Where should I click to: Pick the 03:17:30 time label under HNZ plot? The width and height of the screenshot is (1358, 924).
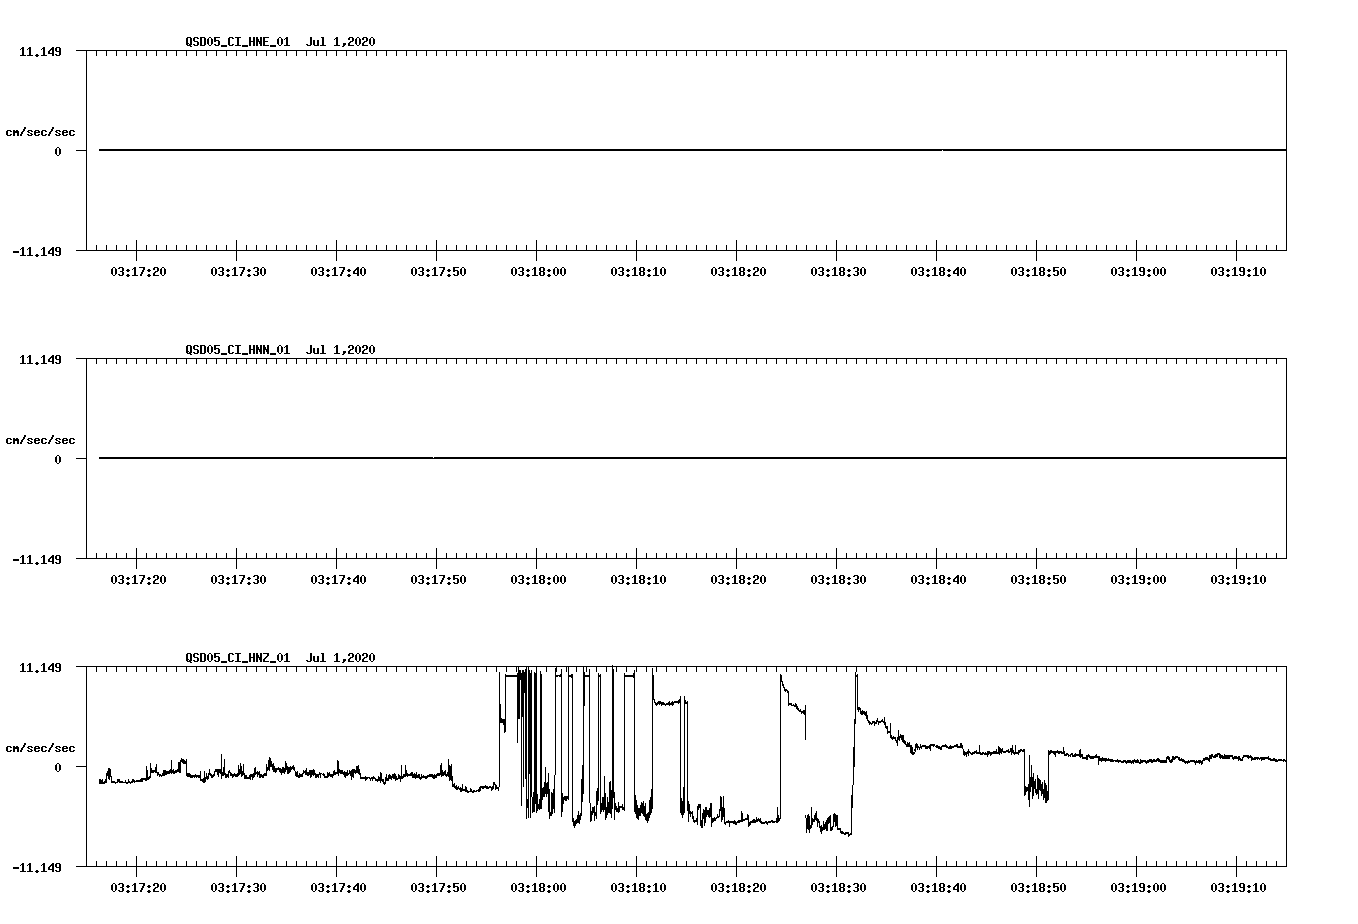(x=238, y=888)
